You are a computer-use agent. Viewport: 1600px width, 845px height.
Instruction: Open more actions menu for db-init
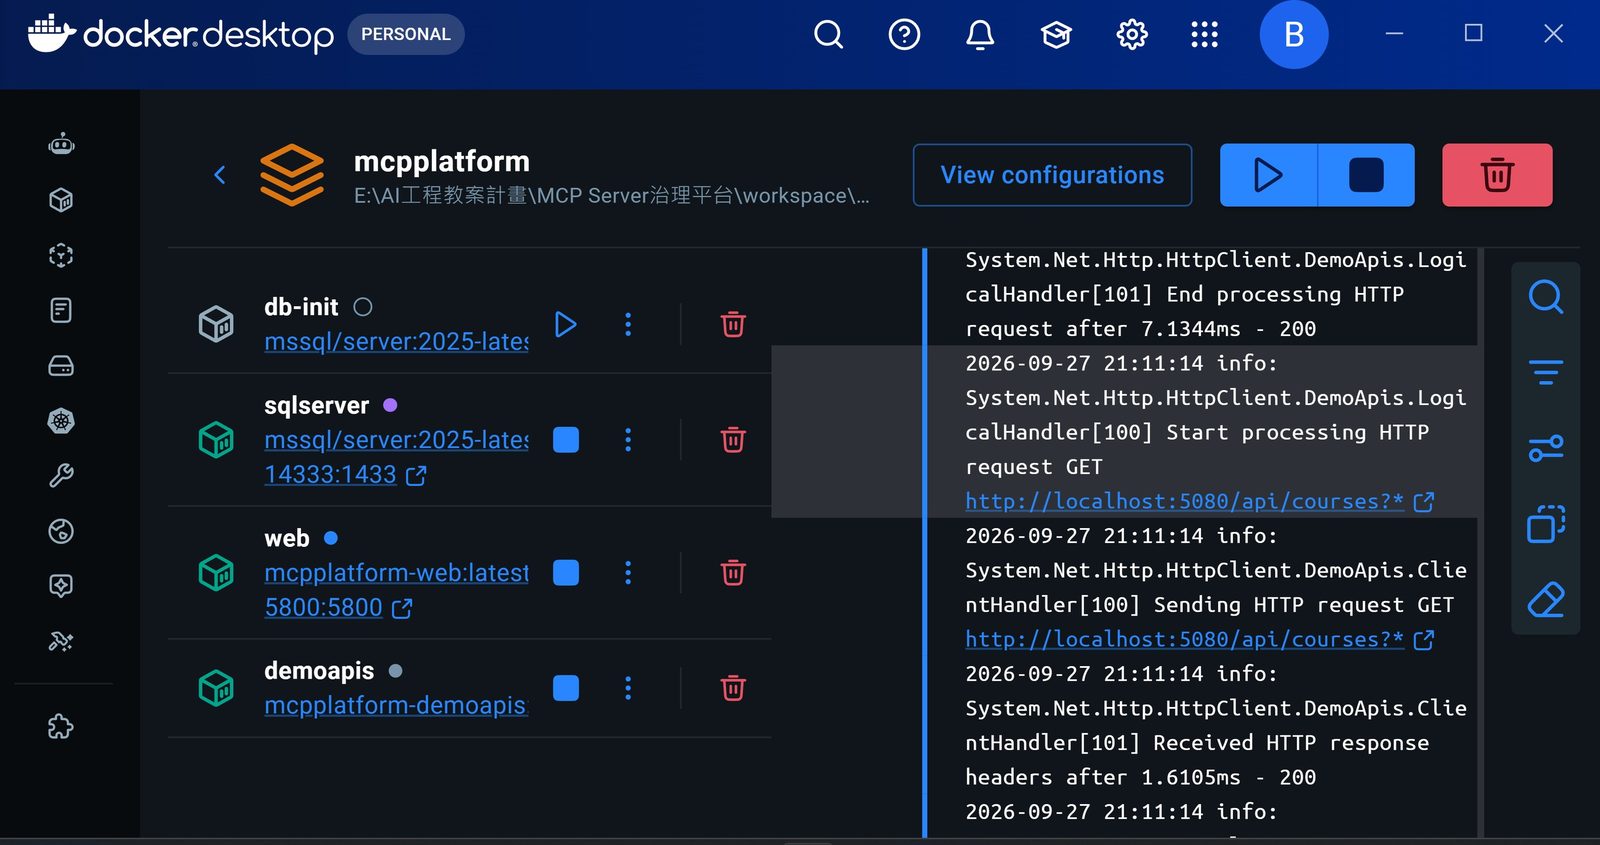coord(628,324)
